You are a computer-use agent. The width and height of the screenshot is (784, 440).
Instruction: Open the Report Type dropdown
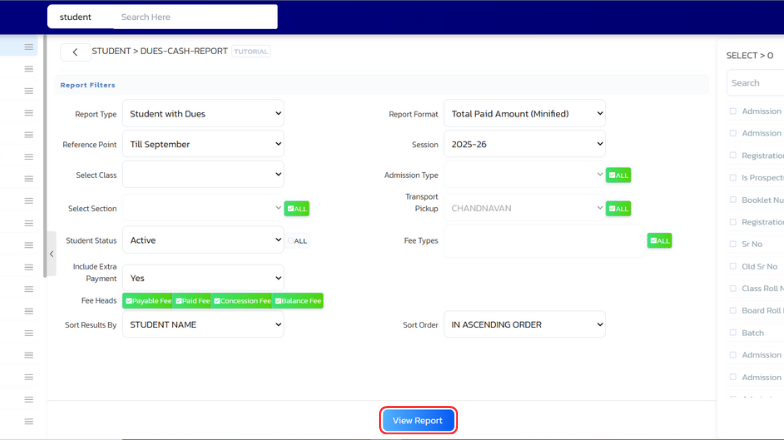[203, 114]
